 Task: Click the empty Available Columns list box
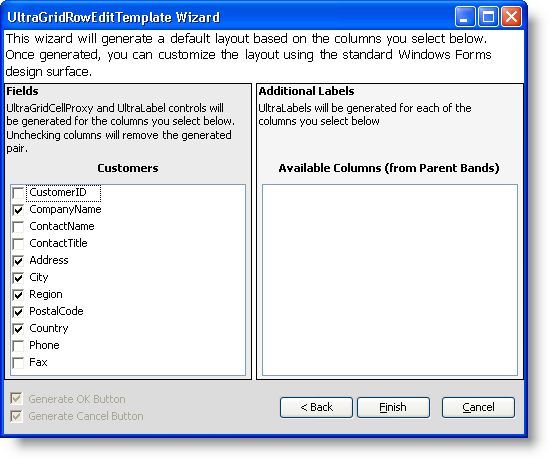pyautogui.click(x=390, y=280)
